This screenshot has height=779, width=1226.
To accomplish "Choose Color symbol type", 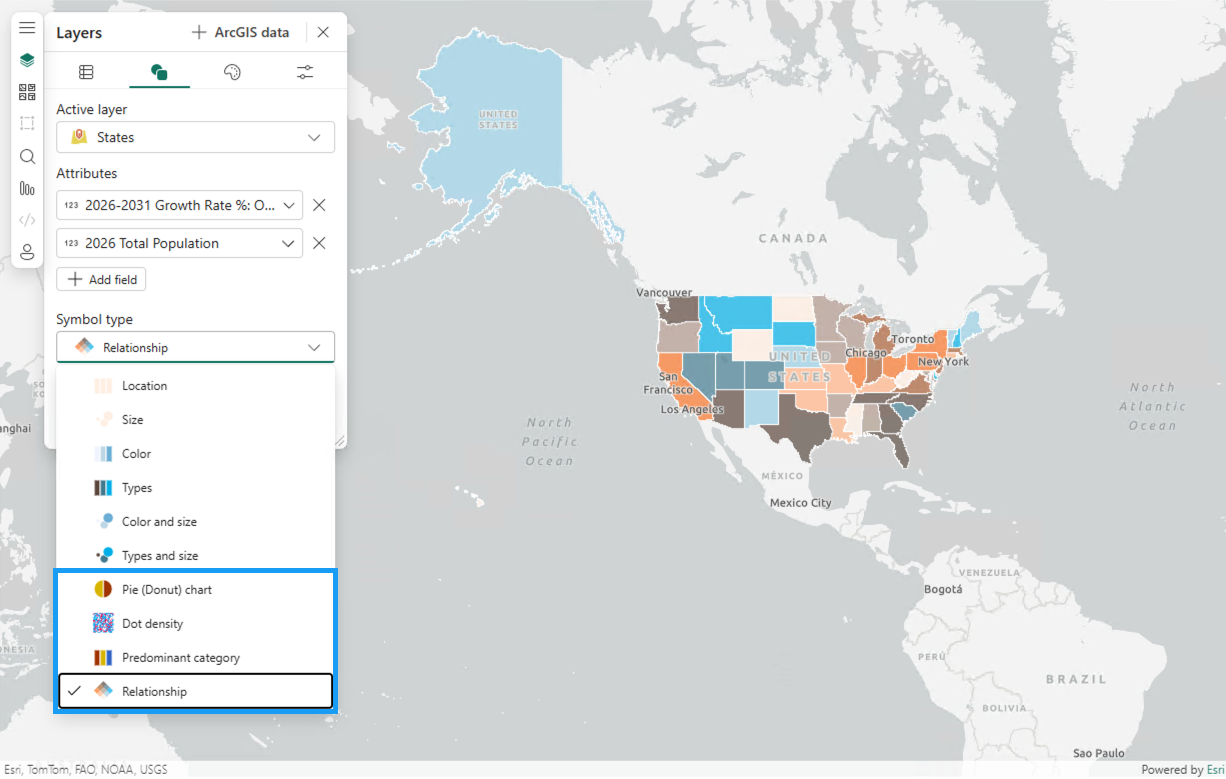I will (195, 454).
